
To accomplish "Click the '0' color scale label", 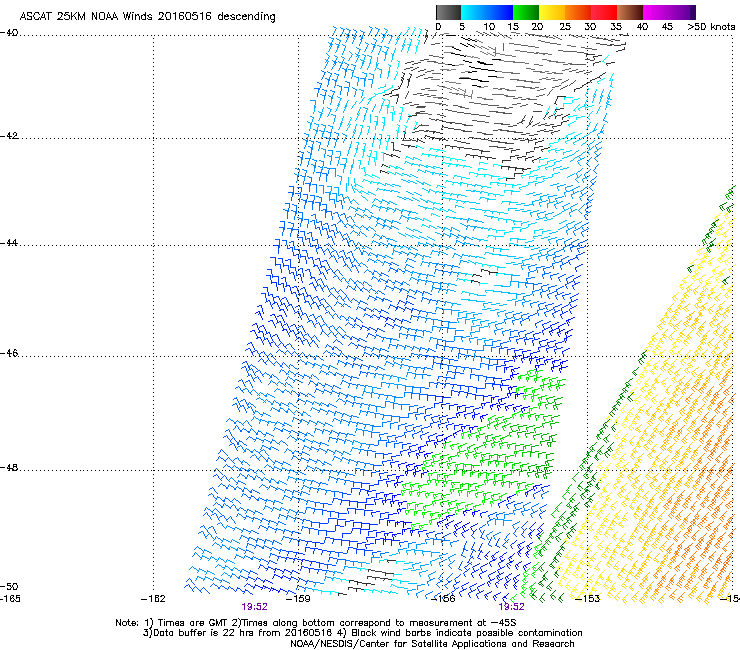I will (x=438, y=26).
